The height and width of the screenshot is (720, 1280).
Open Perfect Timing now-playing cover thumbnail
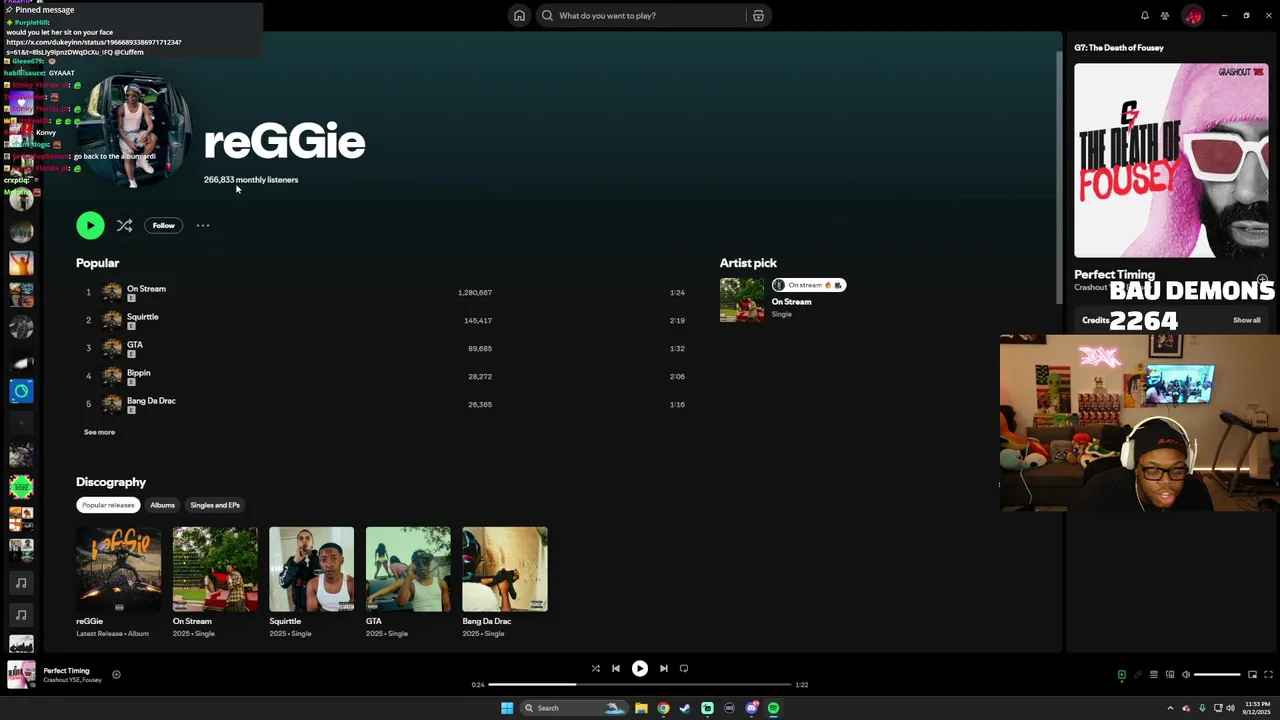(x=21, y=675)
